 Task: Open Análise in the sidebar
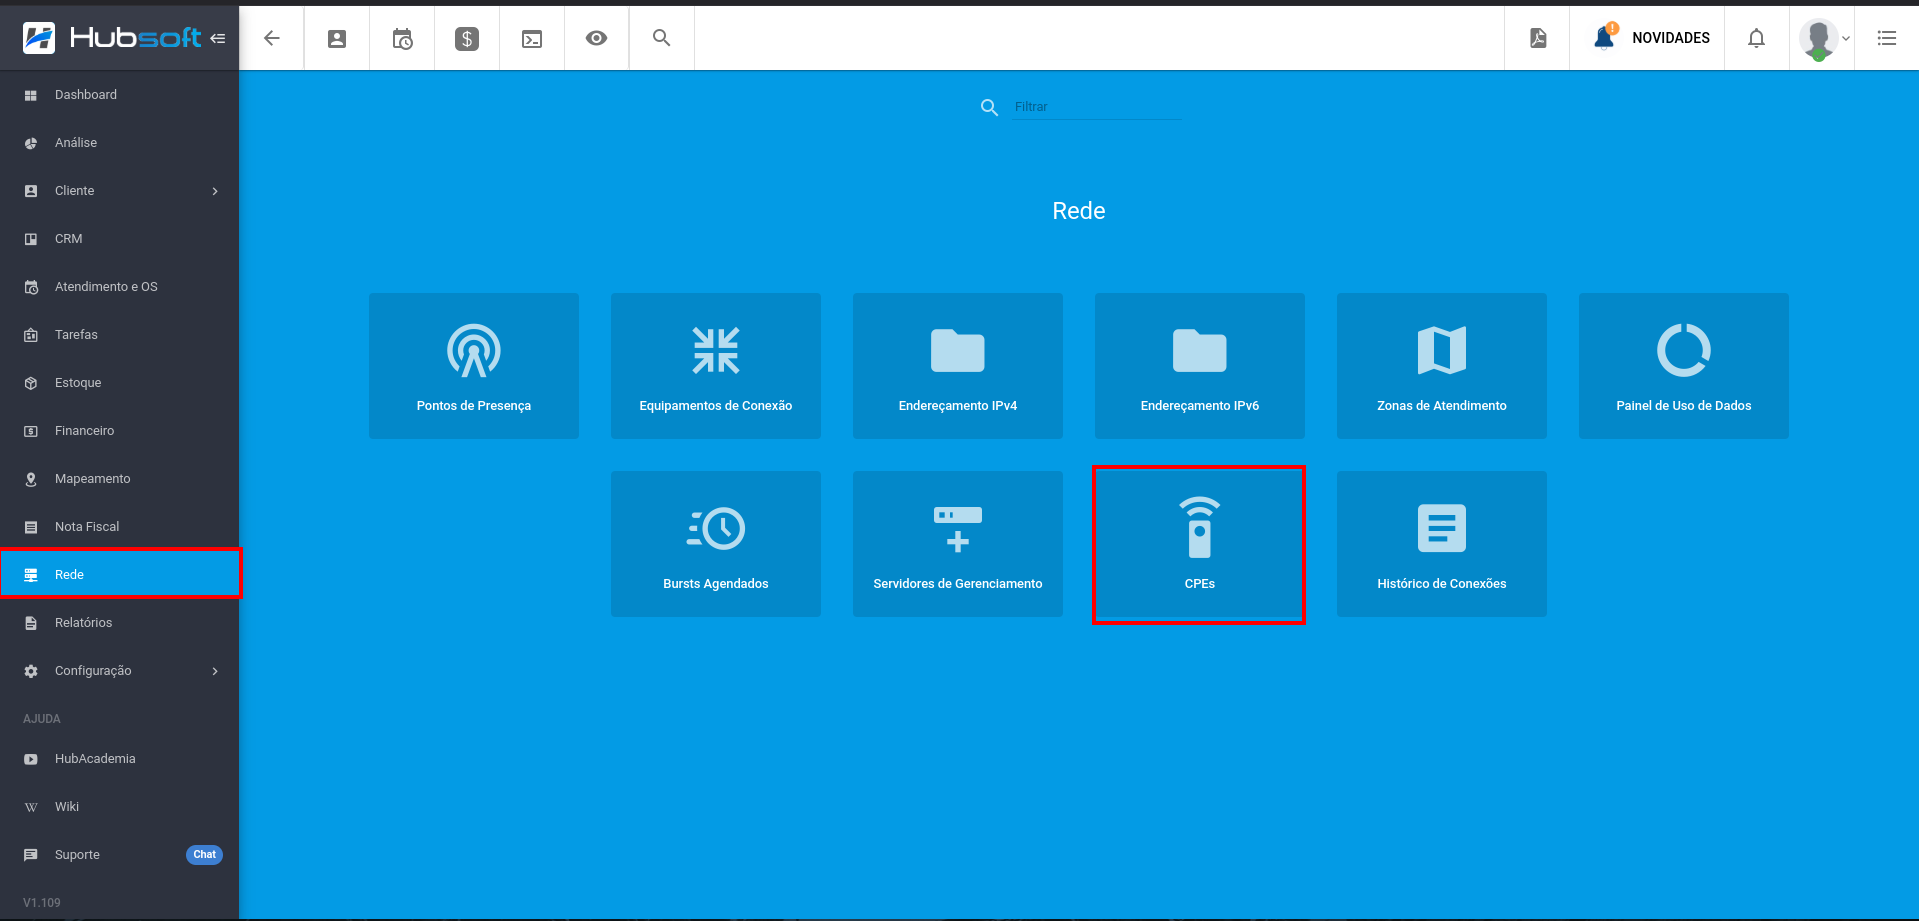[x=120, y=143]
